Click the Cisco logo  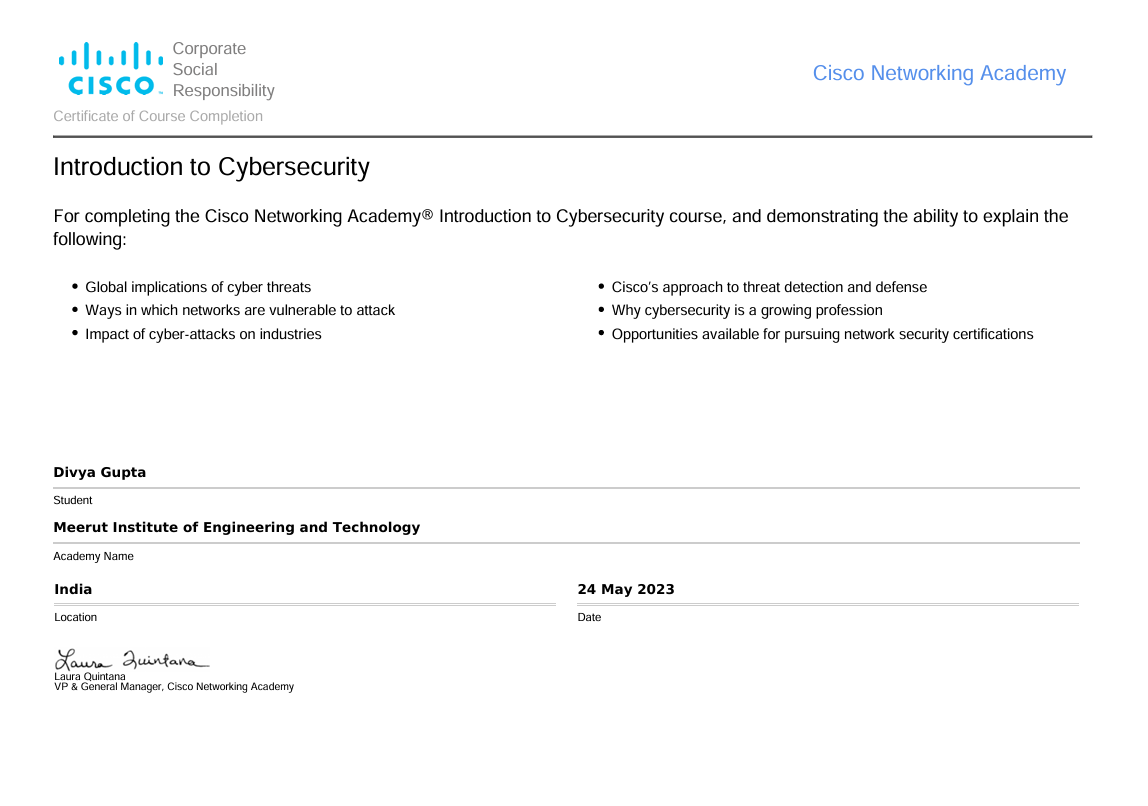click(110, 69)
